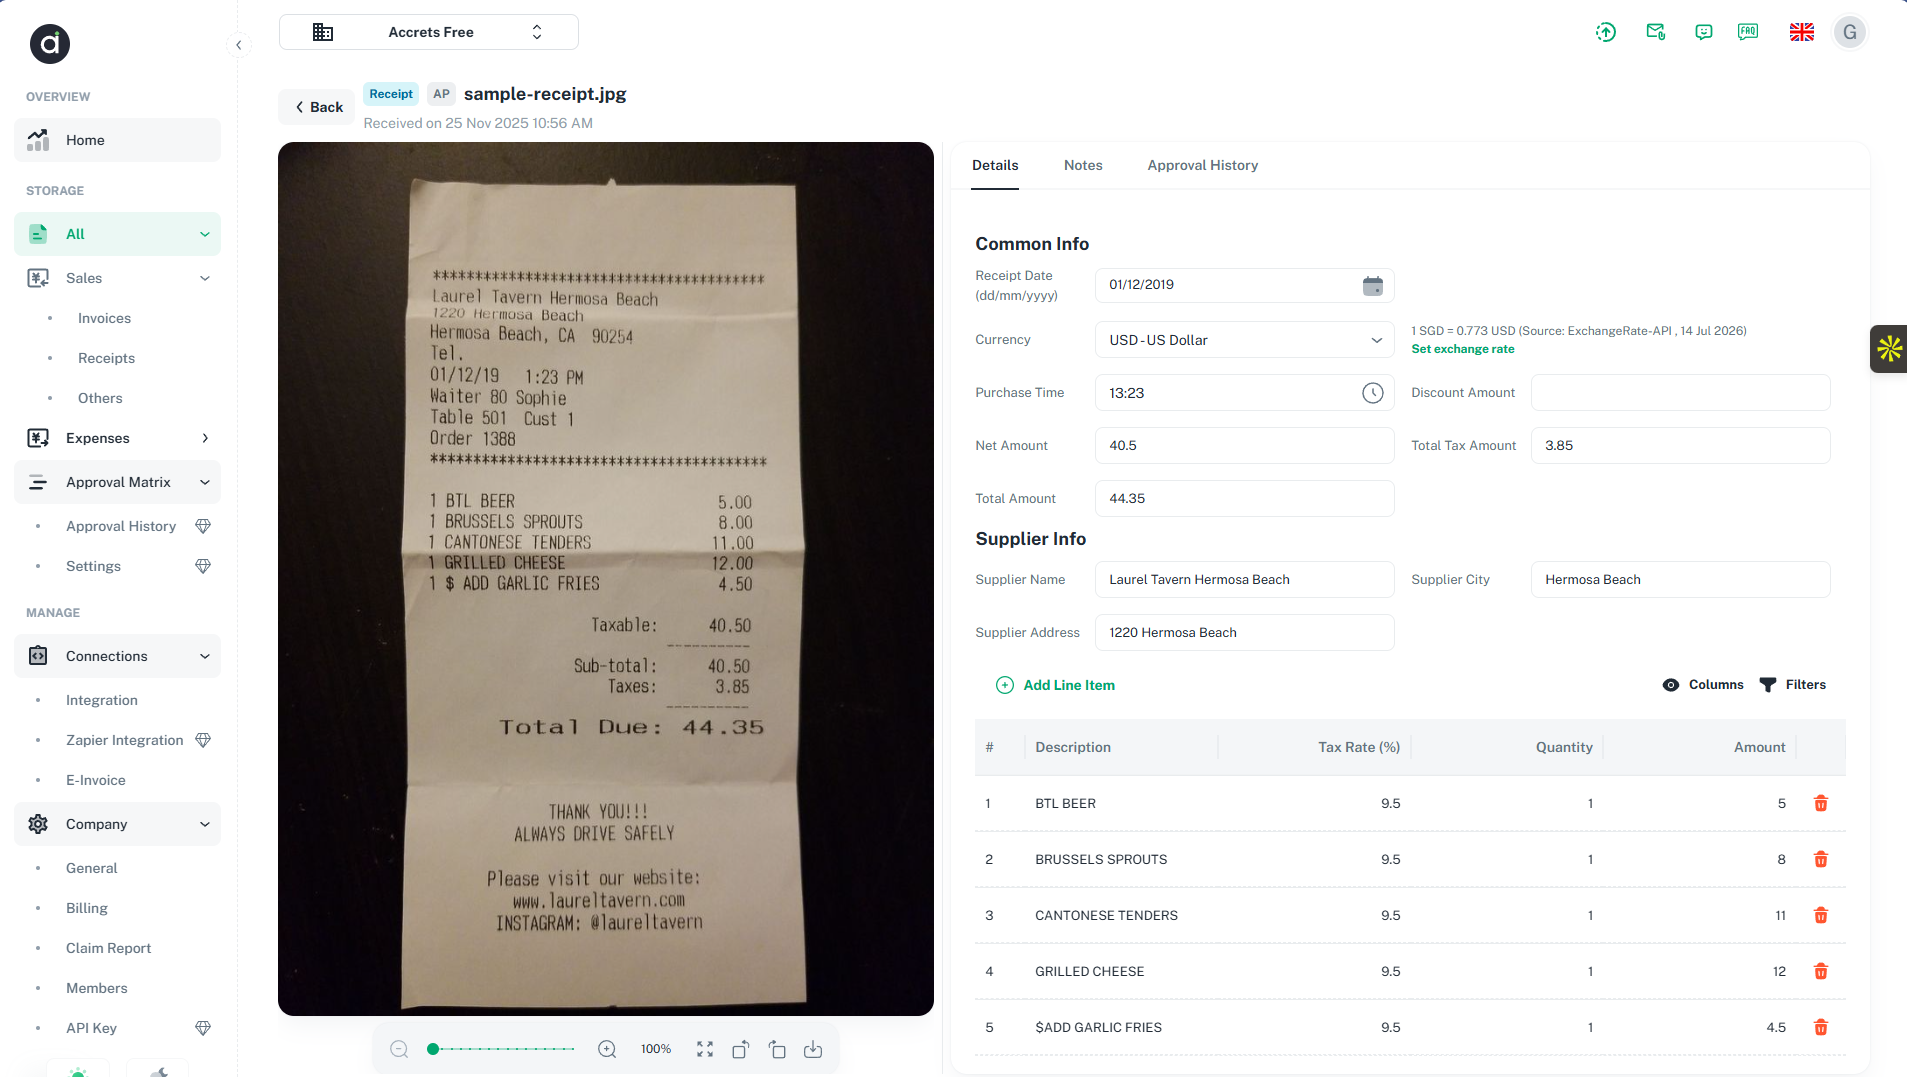This screenshot has width=1907, height=1077.
Task: Zoom in the receipt using plus magnifier
Action: [x=607, y=1049]
